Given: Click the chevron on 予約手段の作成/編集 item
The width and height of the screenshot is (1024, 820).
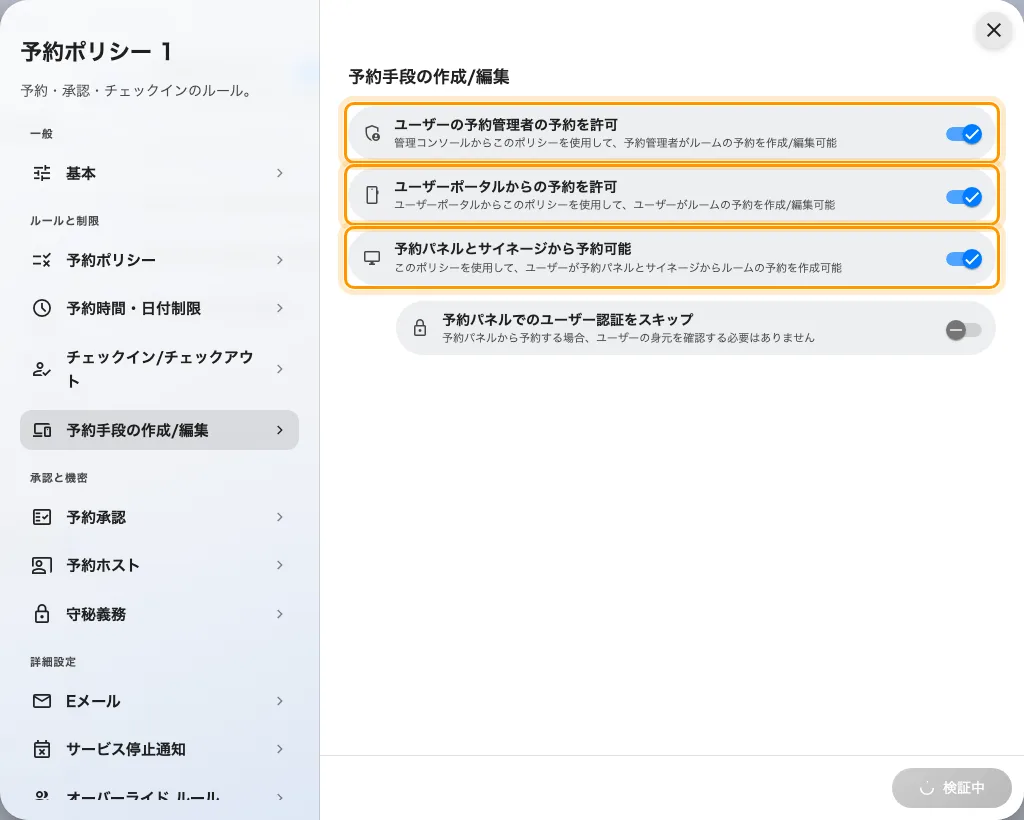Looking at the screenshot, I should (280, 430).
